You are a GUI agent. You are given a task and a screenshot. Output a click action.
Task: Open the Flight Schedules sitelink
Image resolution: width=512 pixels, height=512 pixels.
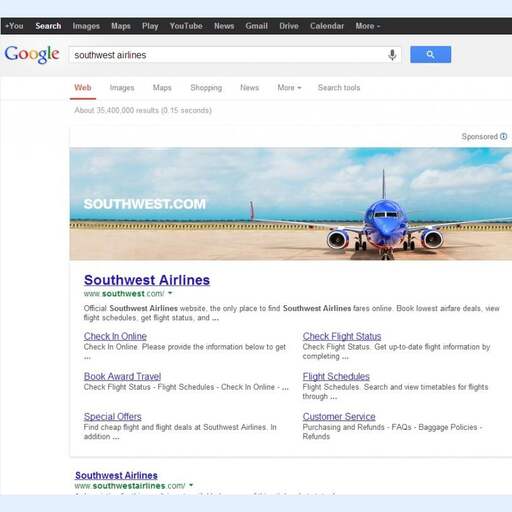pos(336,376)
